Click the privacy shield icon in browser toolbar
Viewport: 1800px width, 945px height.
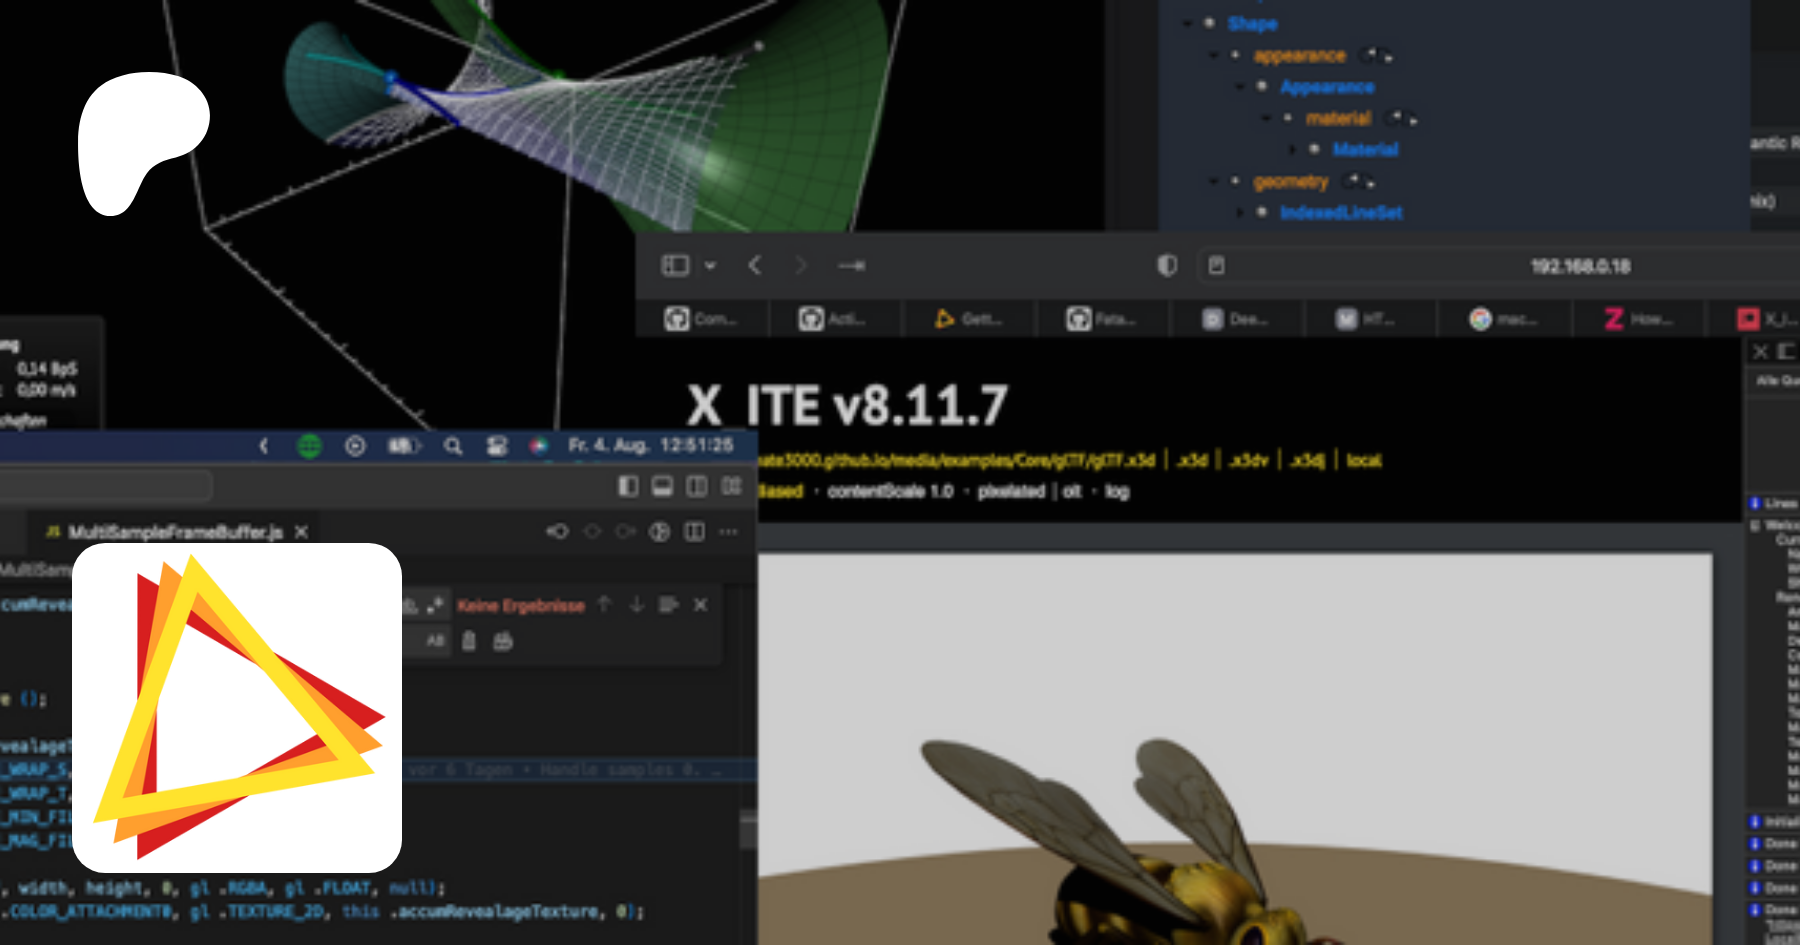[1167, 265]
